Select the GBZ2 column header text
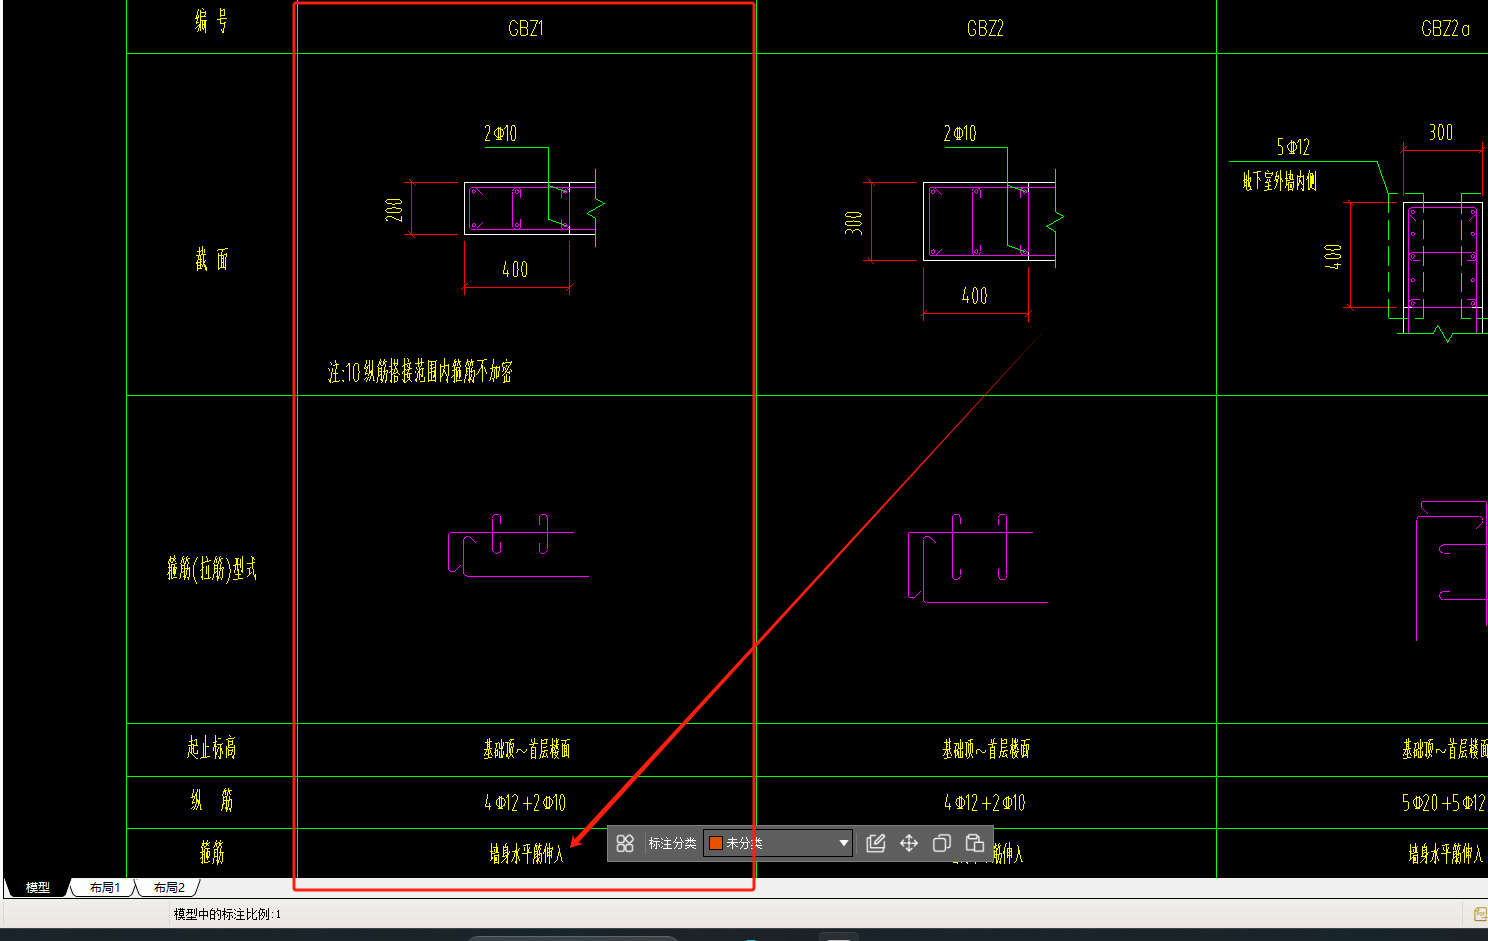1488x941 pixels. point(985,29)
